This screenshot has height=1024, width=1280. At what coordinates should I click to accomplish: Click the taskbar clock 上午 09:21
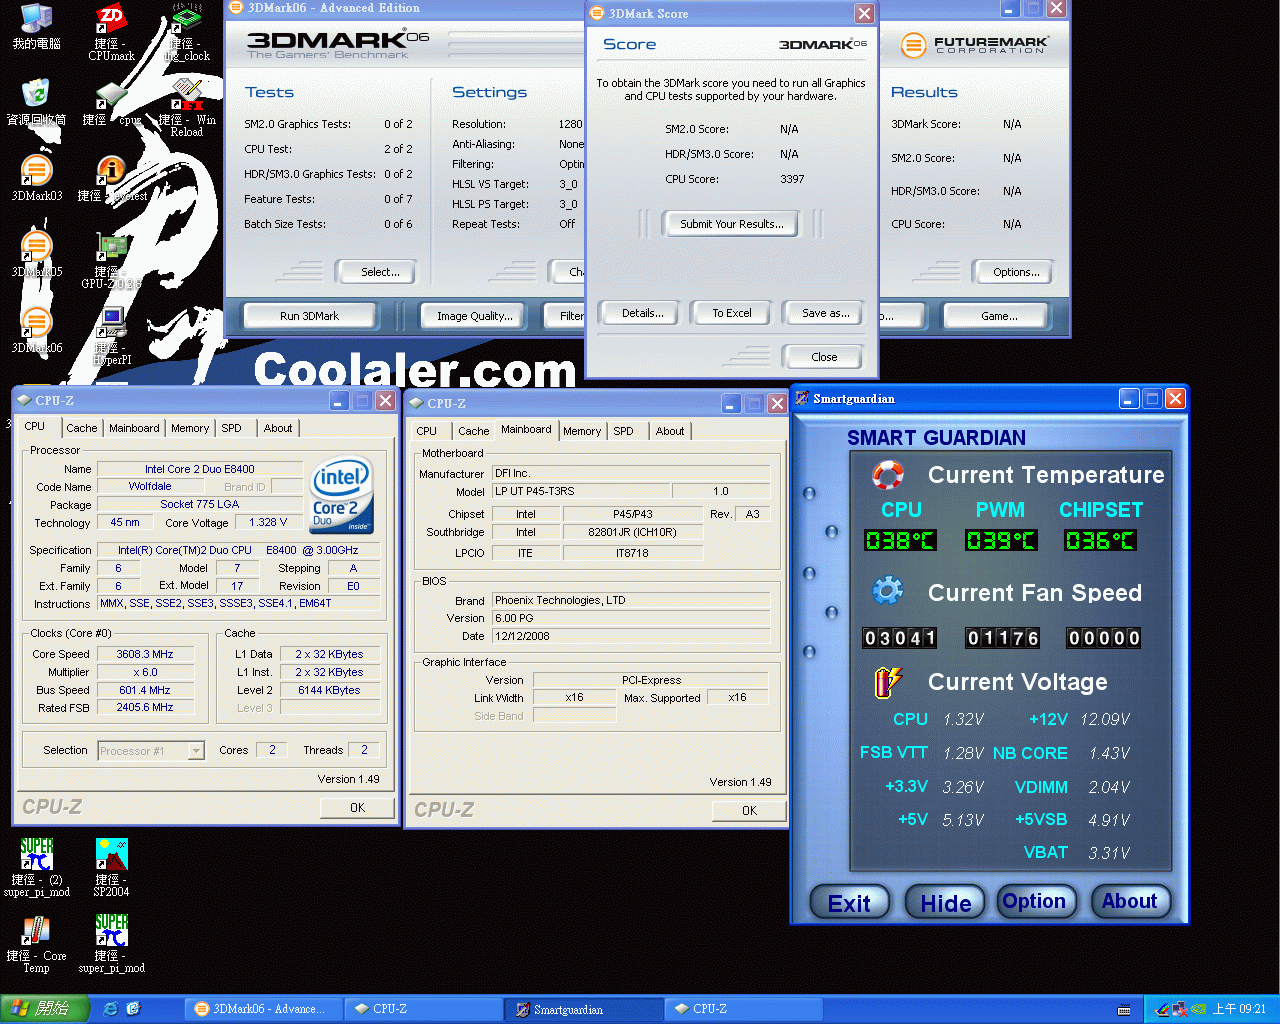(1239, 1009)
